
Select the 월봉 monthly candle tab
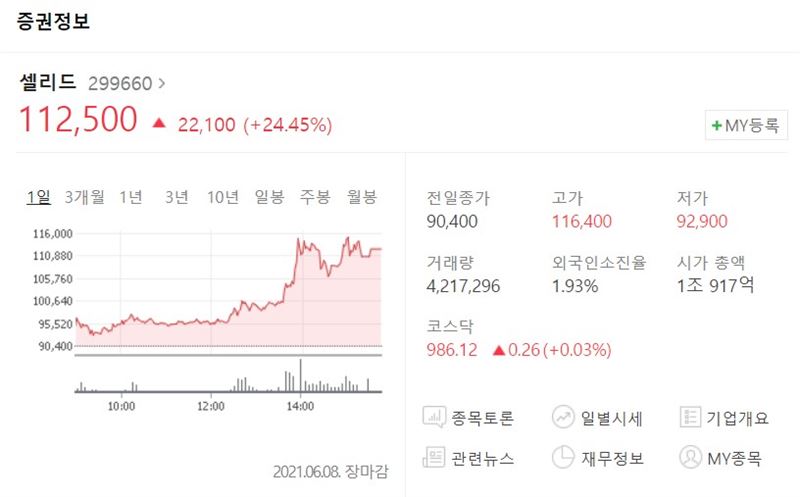(361, 197)
